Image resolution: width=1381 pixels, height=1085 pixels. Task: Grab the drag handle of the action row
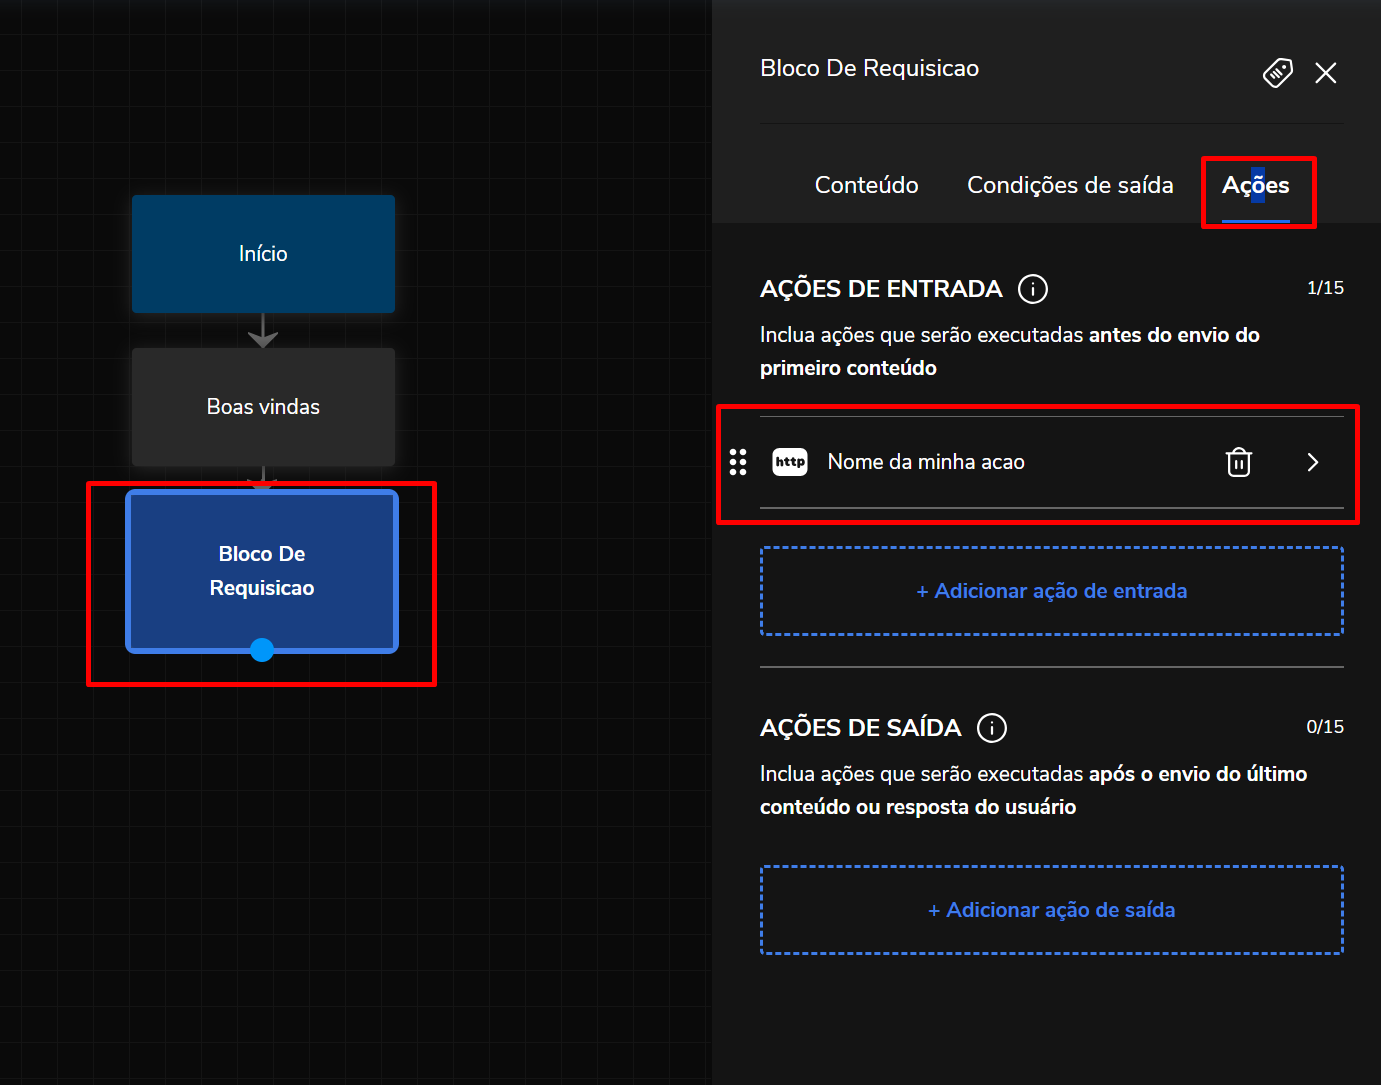coord(738,462)
